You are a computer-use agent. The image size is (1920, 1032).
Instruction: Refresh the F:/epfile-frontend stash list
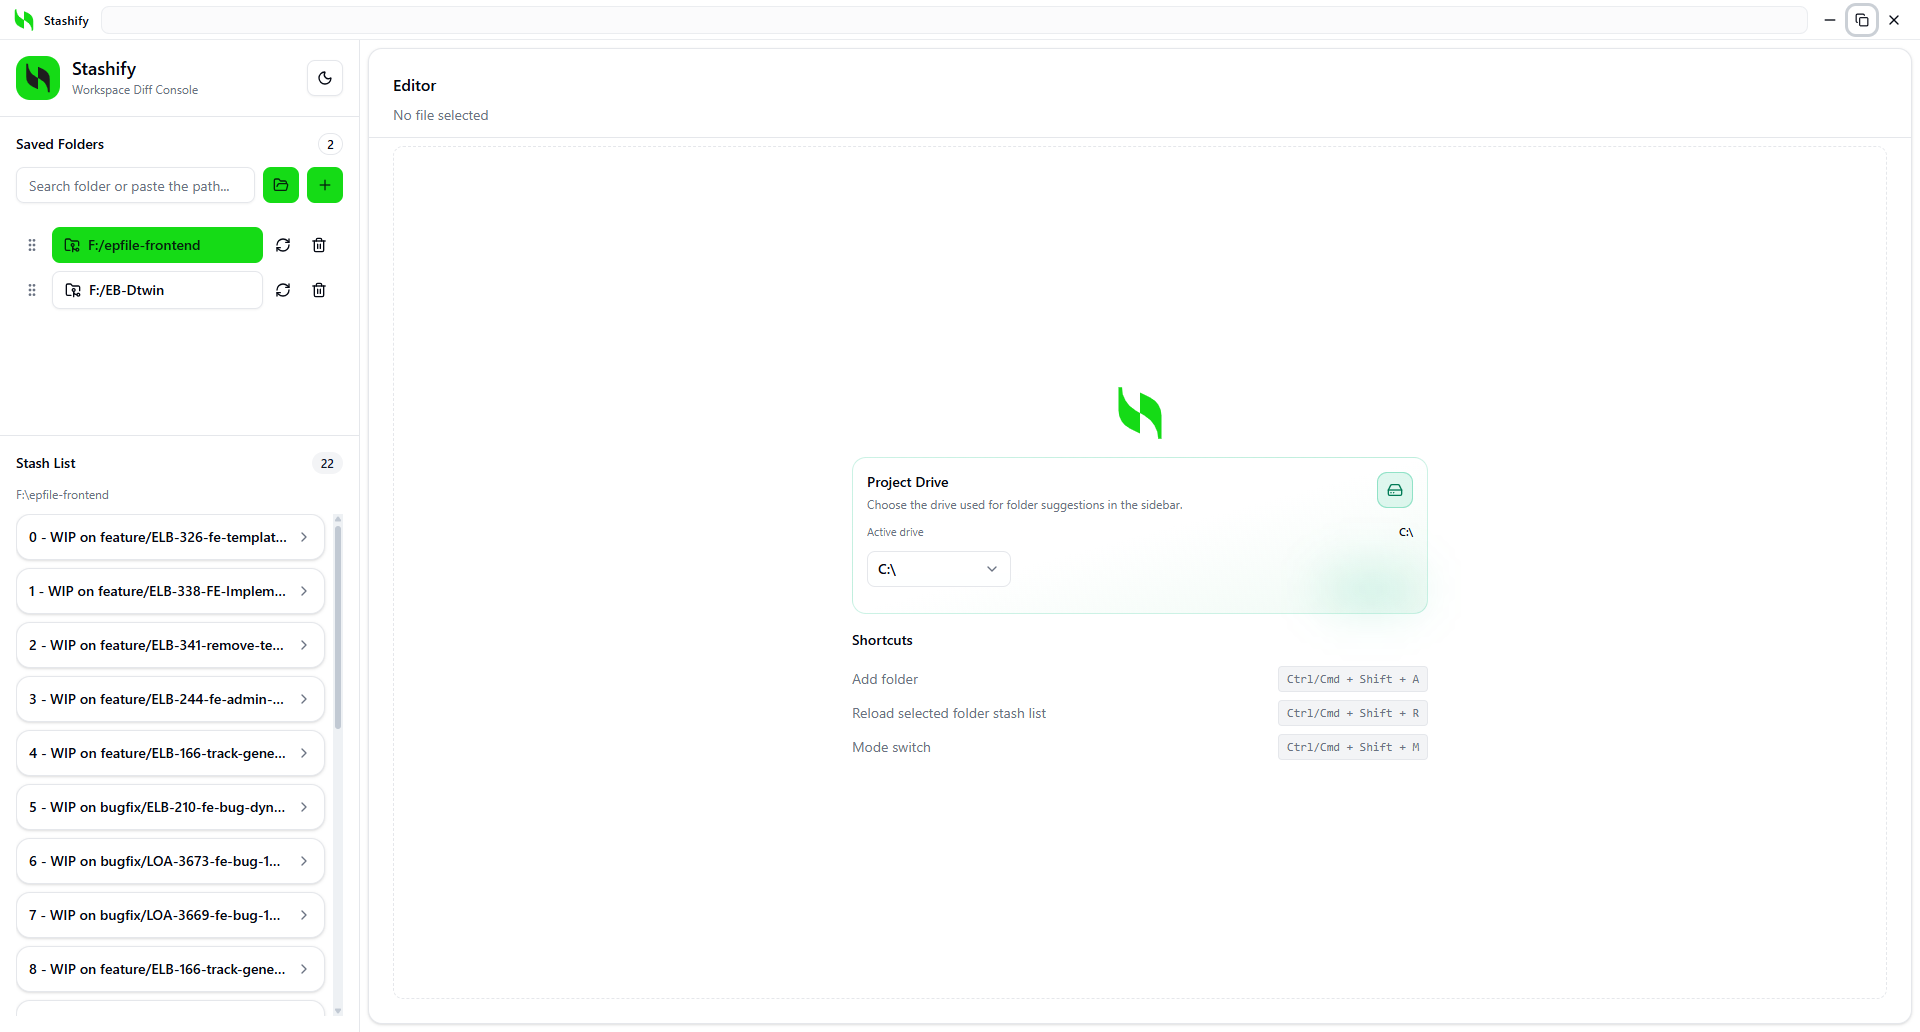point(283,245)
